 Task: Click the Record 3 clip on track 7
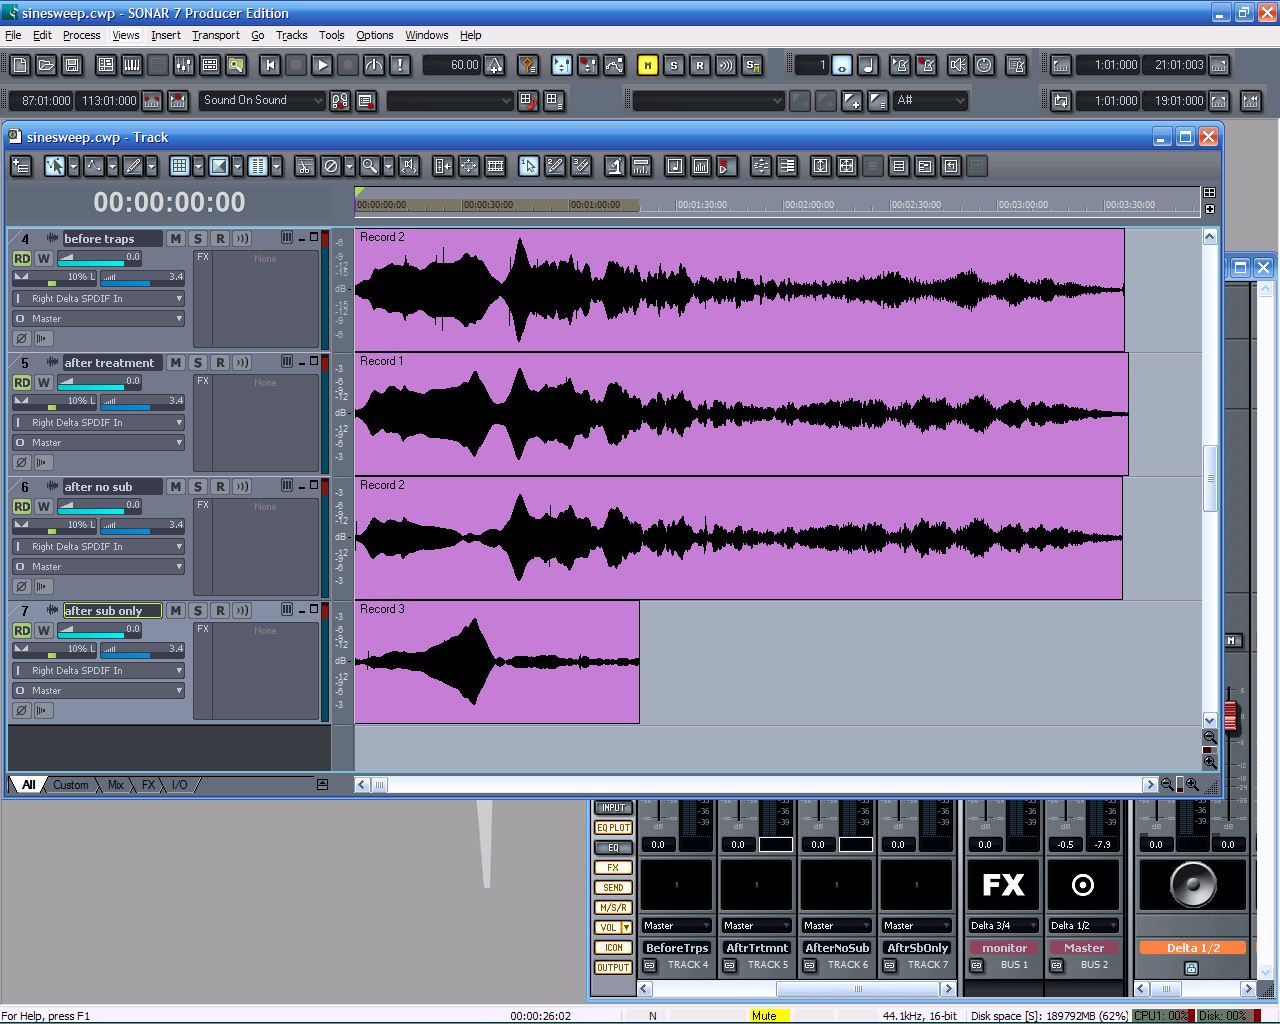click(x=497, y=662)
